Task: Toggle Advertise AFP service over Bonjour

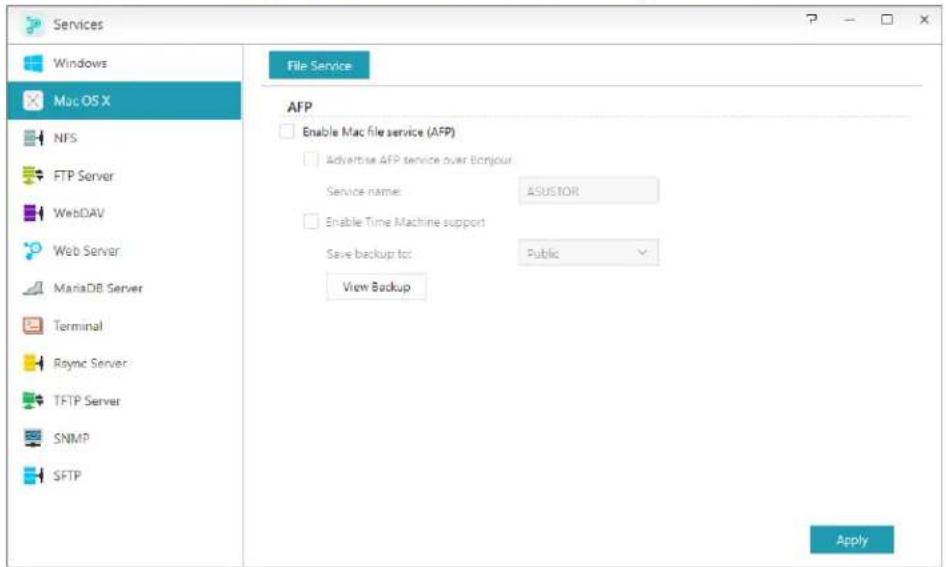Action: 311,159
